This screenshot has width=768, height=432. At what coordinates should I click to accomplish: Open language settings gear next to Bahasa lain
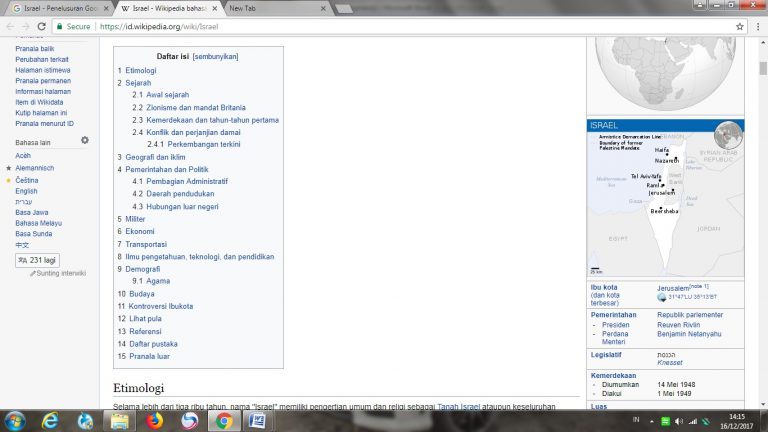point(85,141)
